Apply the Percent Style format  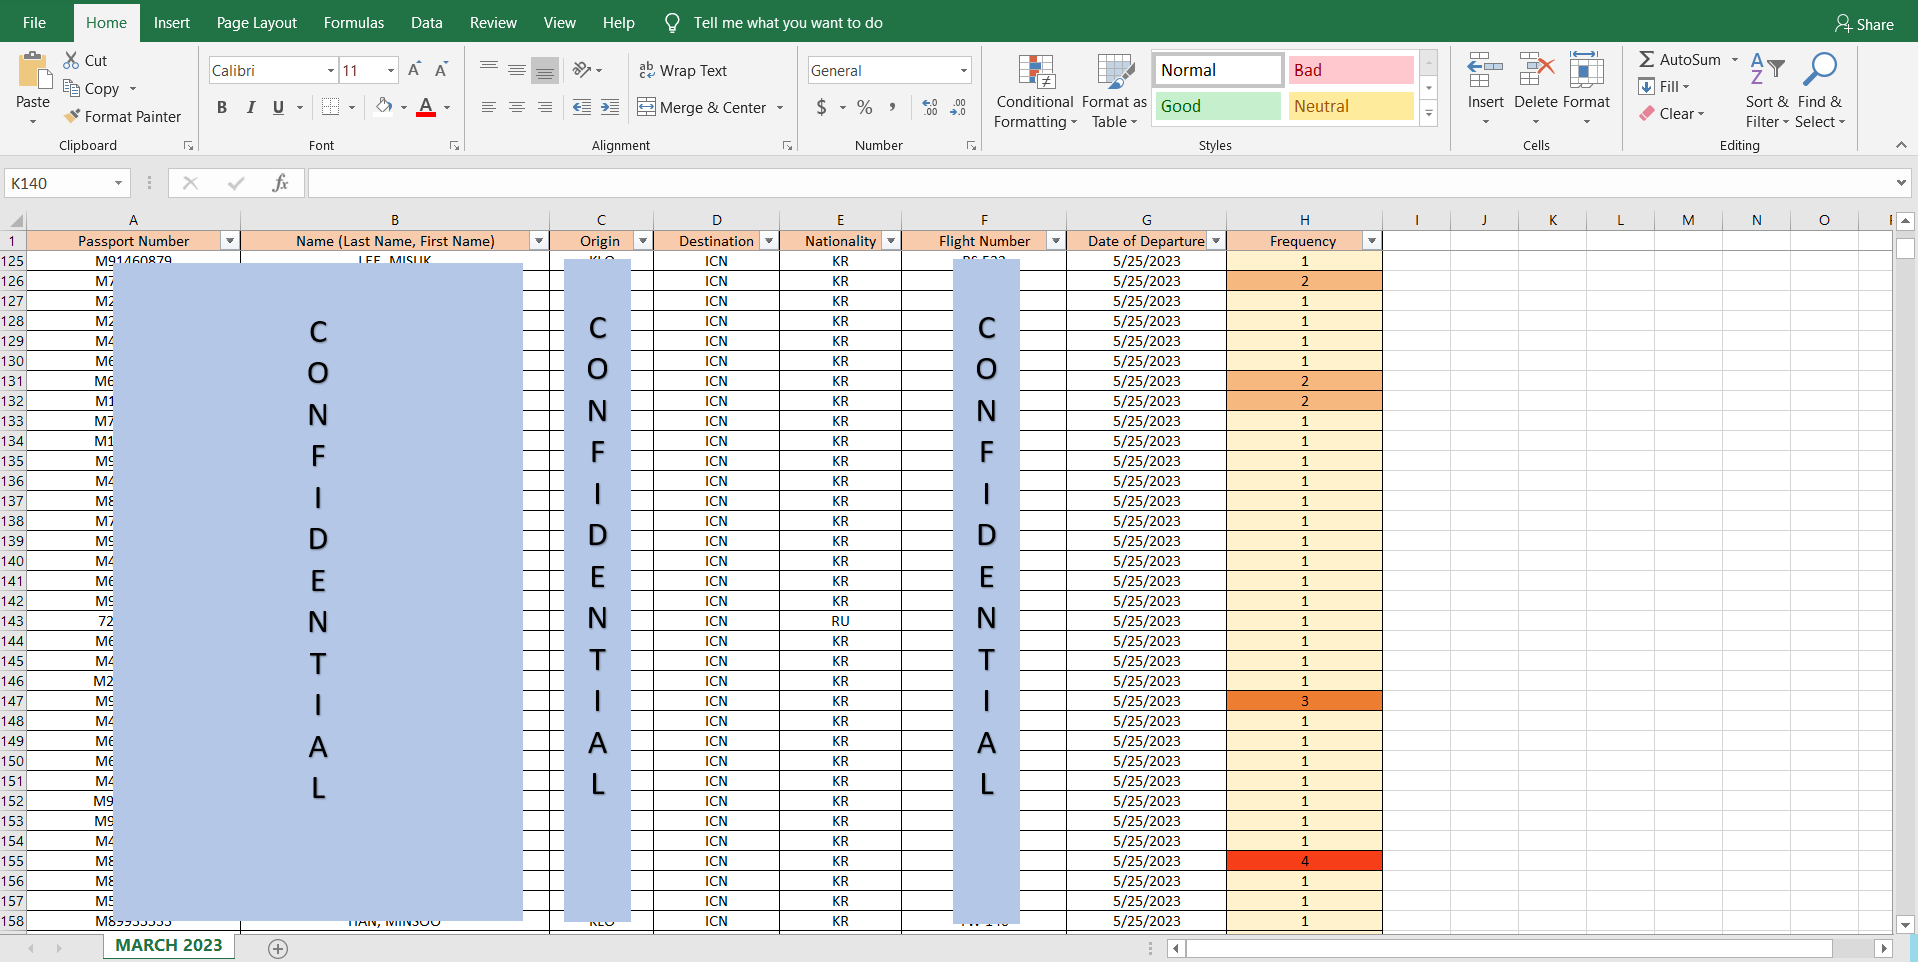(x=865, y=107)
